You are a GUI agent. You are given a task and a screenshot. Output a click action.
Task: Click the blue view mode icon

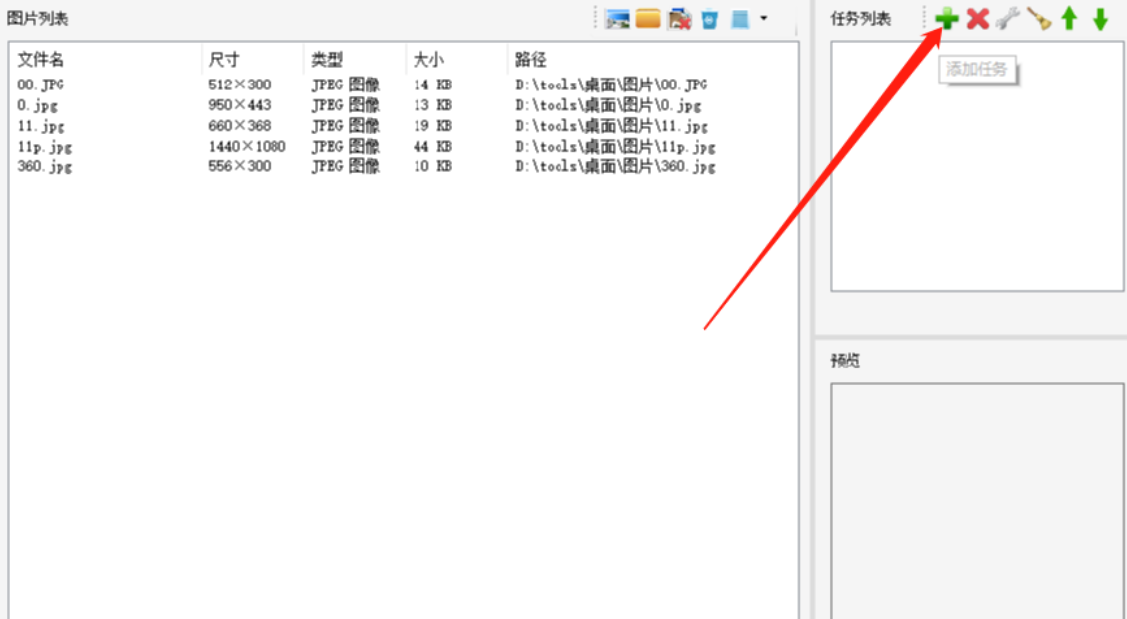coord(740,19)
